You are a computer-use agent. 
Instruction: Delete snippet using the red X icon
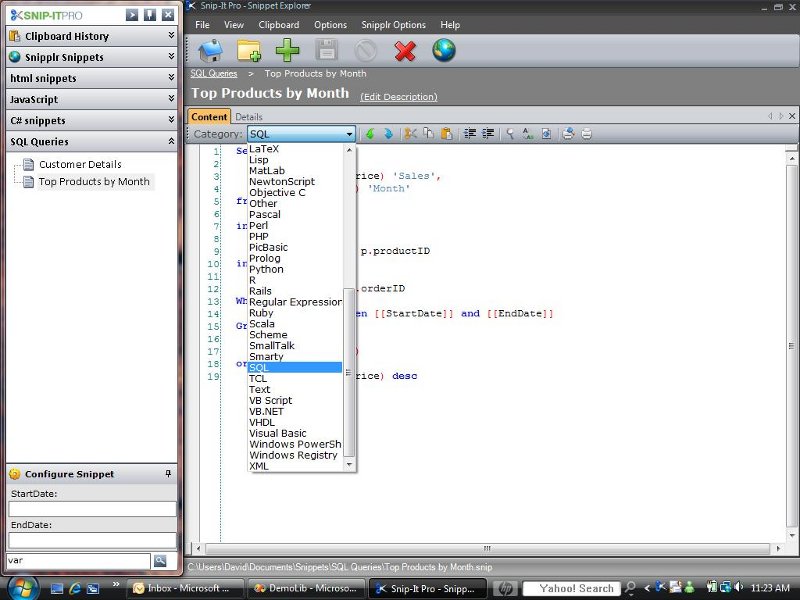[405, 50]
